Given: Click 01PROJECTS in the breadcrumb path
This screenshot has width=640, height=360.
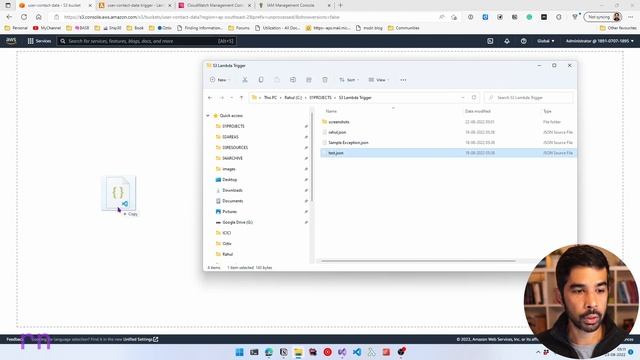Looking at the screenshot, I should pyautogui.click(x=320, y=98).
